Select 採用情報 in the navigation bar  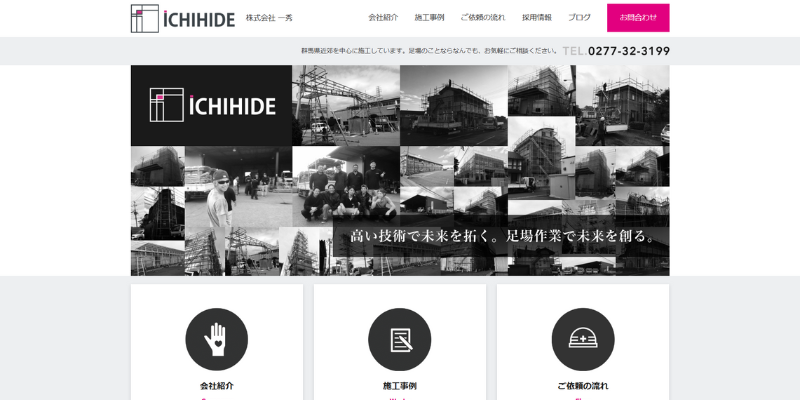tap(537, 18)
